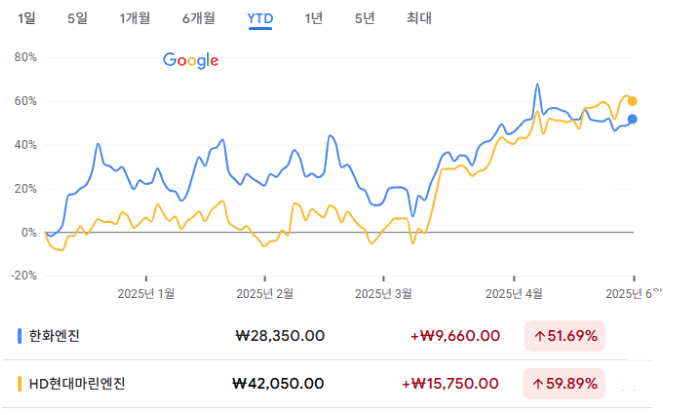The image size is (678, 415).
Task: Choose the 1개월 range tab
Action: click(135, 18)
